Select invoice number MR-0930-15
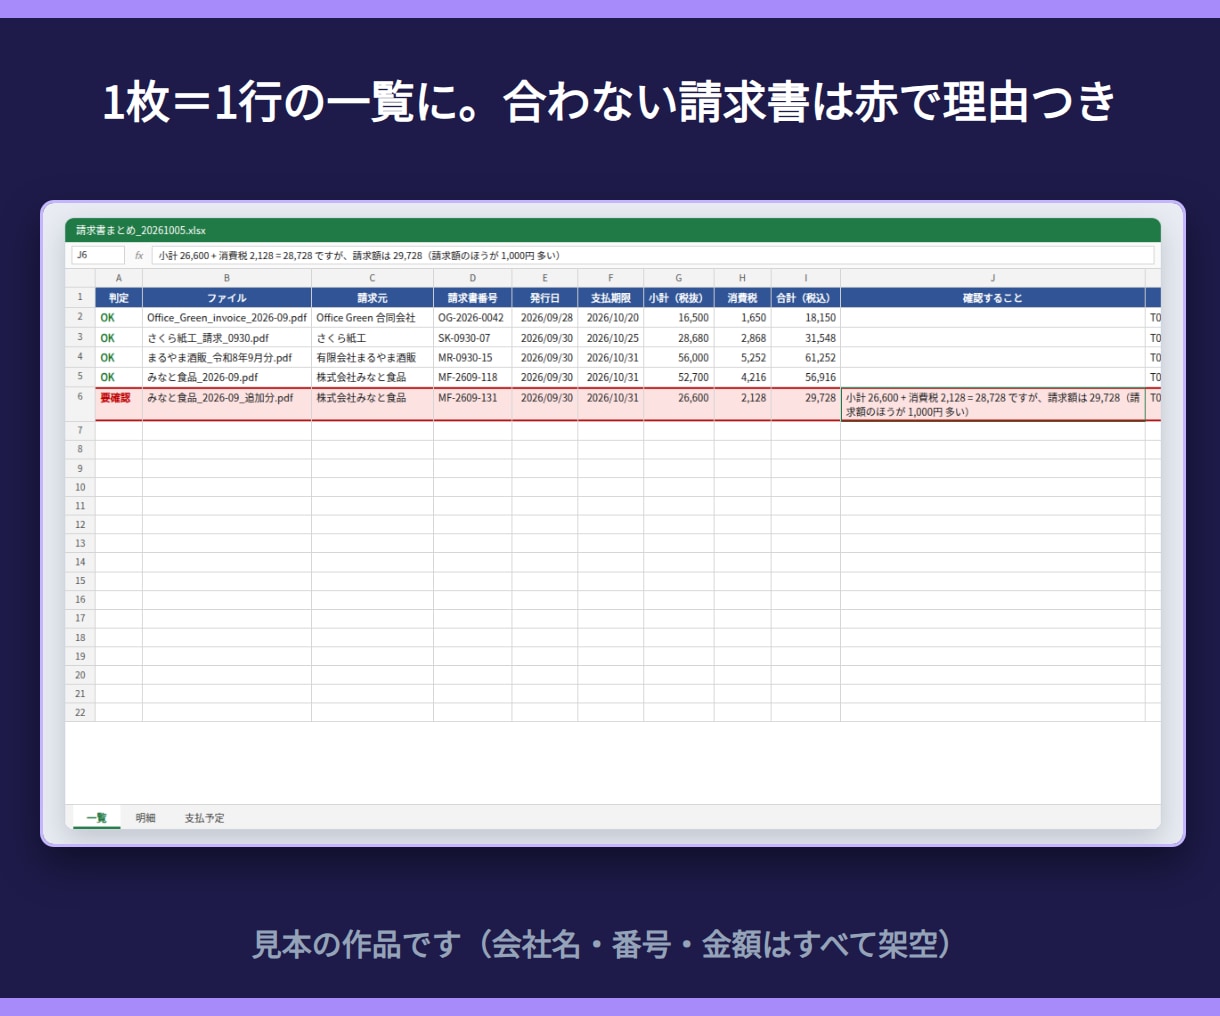 472,357
